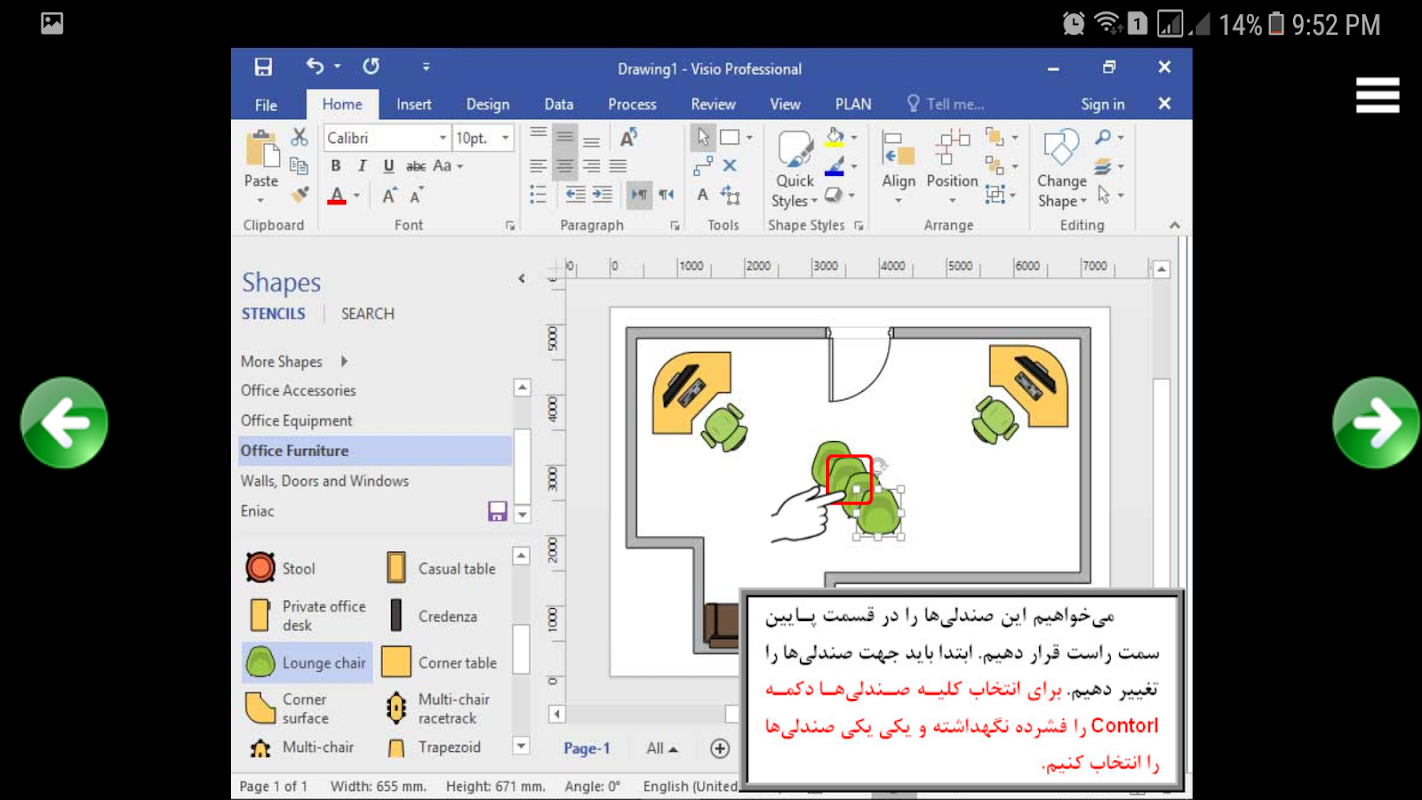This screenshot has width=1422, height=800.
Task: Open the File tab
Action: (x=266, y=104)
